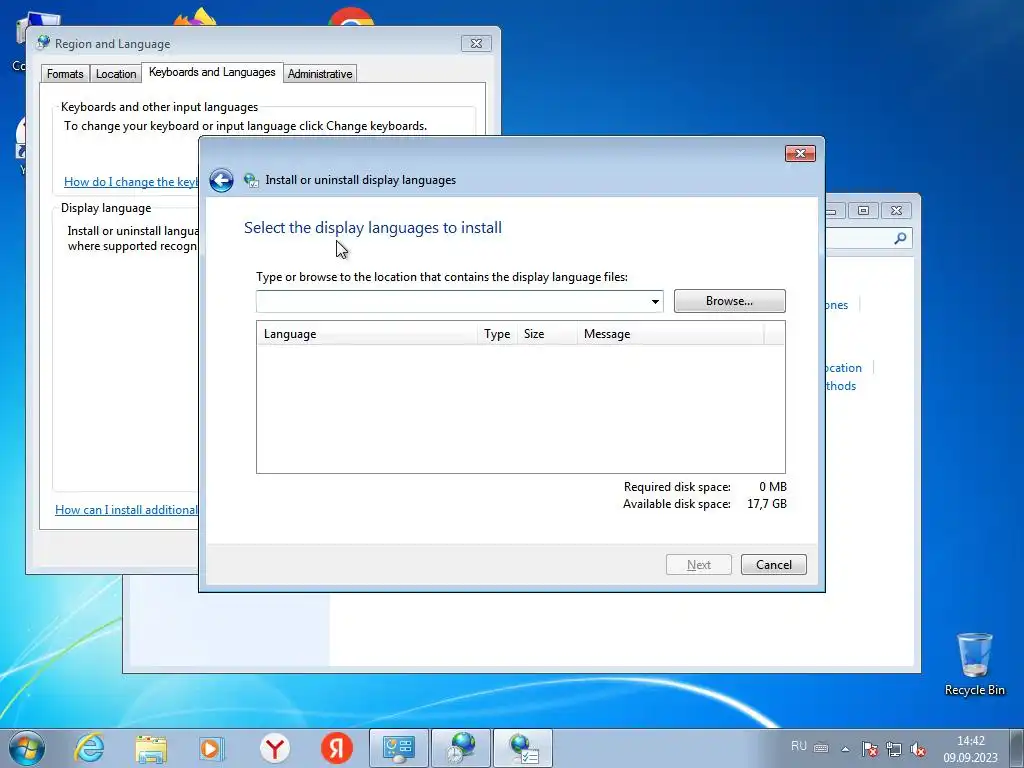1024x768 pixels.
Task: Go back with the blue arrow button
Action: 221,180
